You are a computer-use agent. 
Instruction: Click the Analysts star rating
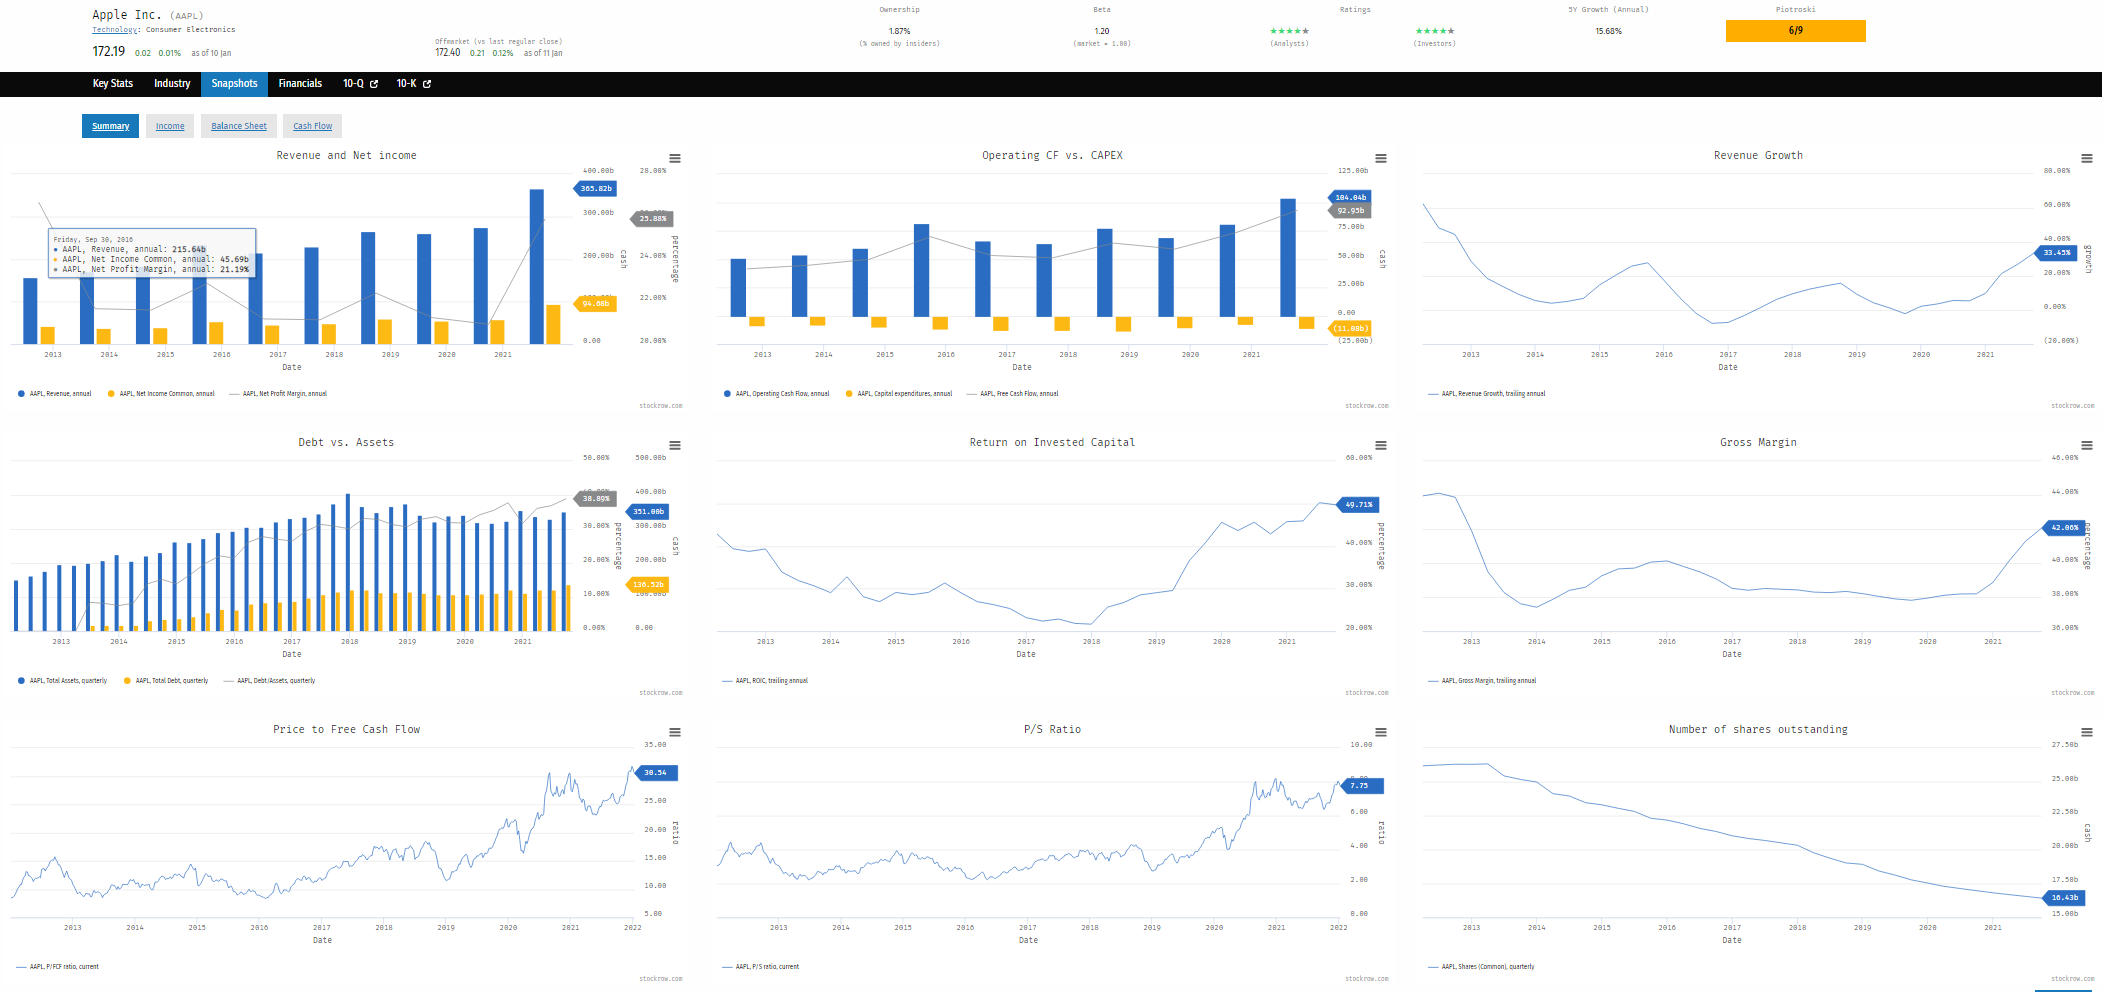[x=1289, y=31]
